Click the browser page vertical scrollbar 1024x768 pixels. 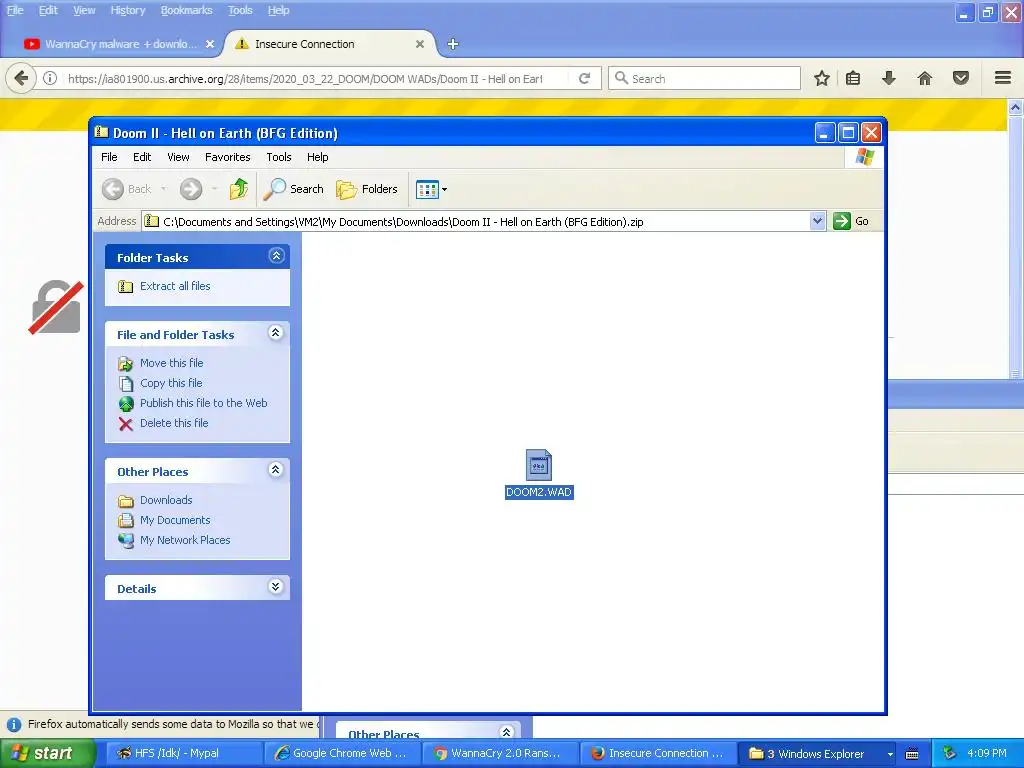pos(1015,239)
